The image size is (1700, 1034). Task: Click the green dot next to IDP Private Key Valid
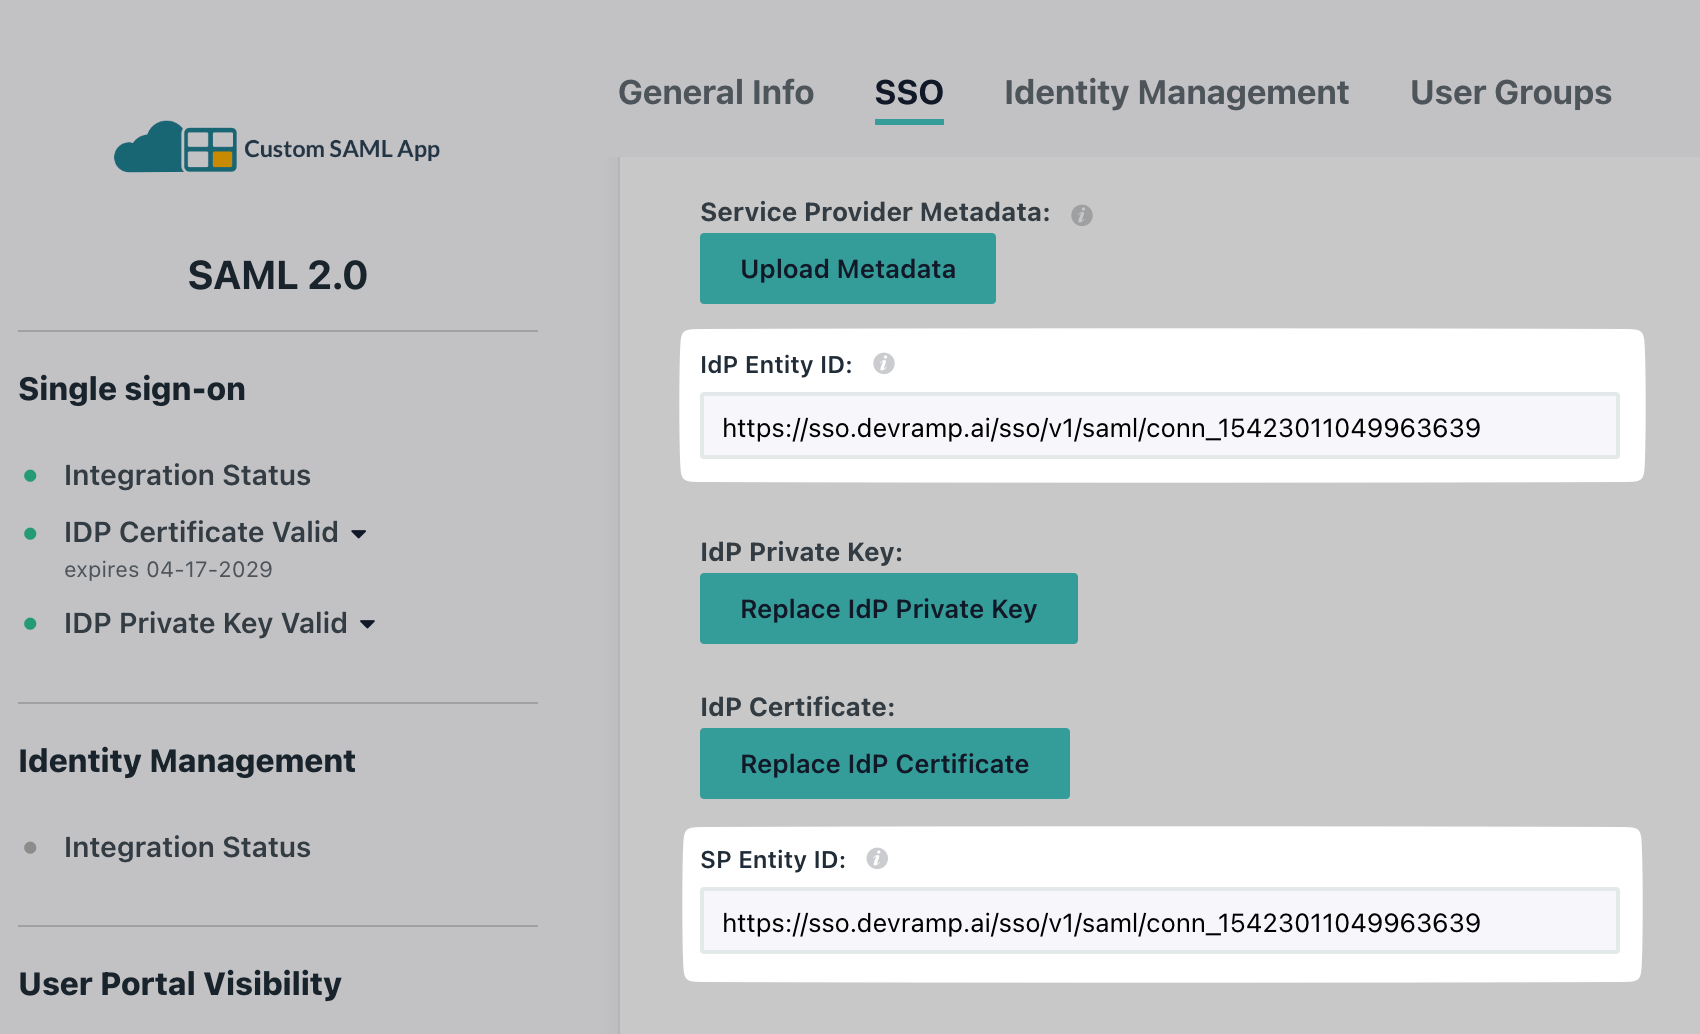(x=31, y=624)
